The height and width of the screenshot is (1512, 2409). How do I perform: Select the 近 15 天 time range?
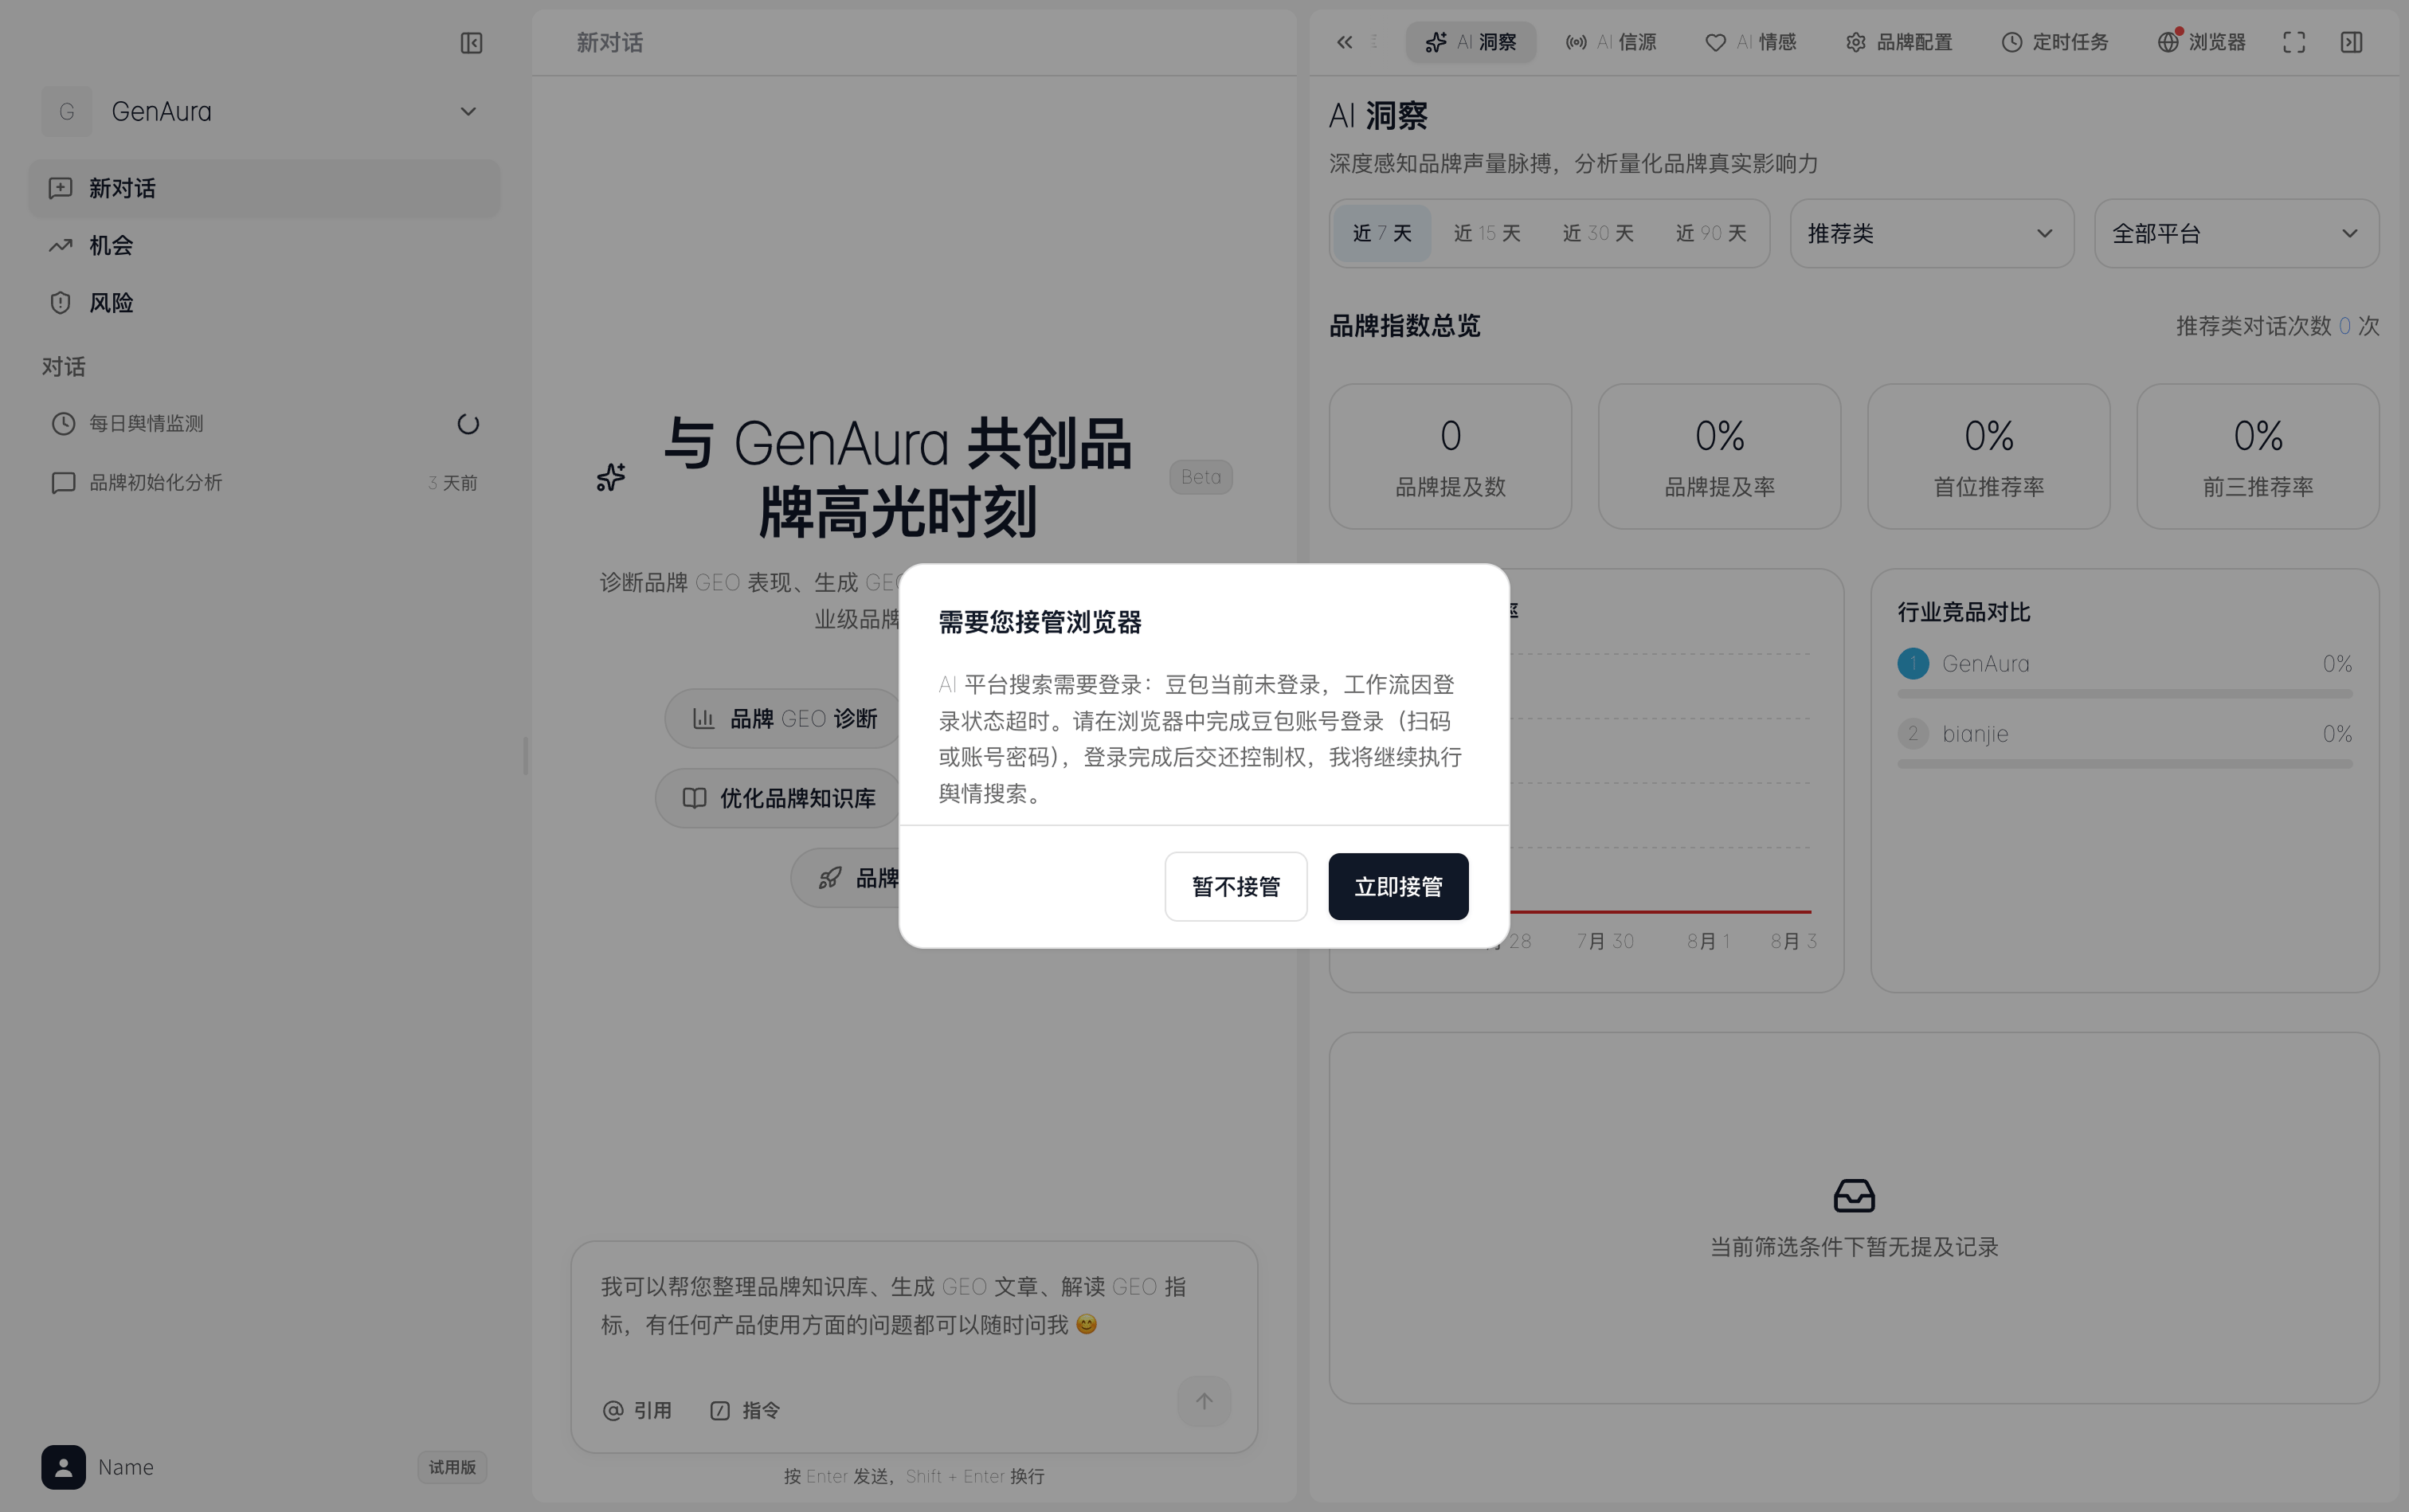pyautogui.click(x=1487, y=233)
